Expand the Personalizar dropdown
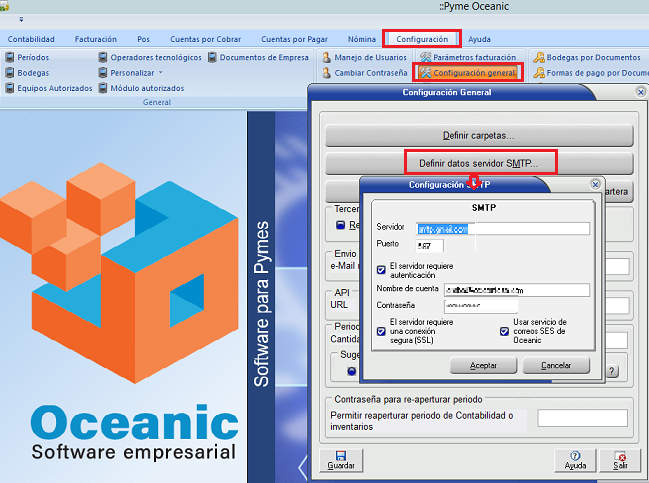Screen dimensions: 649x483 coord(161,73)
